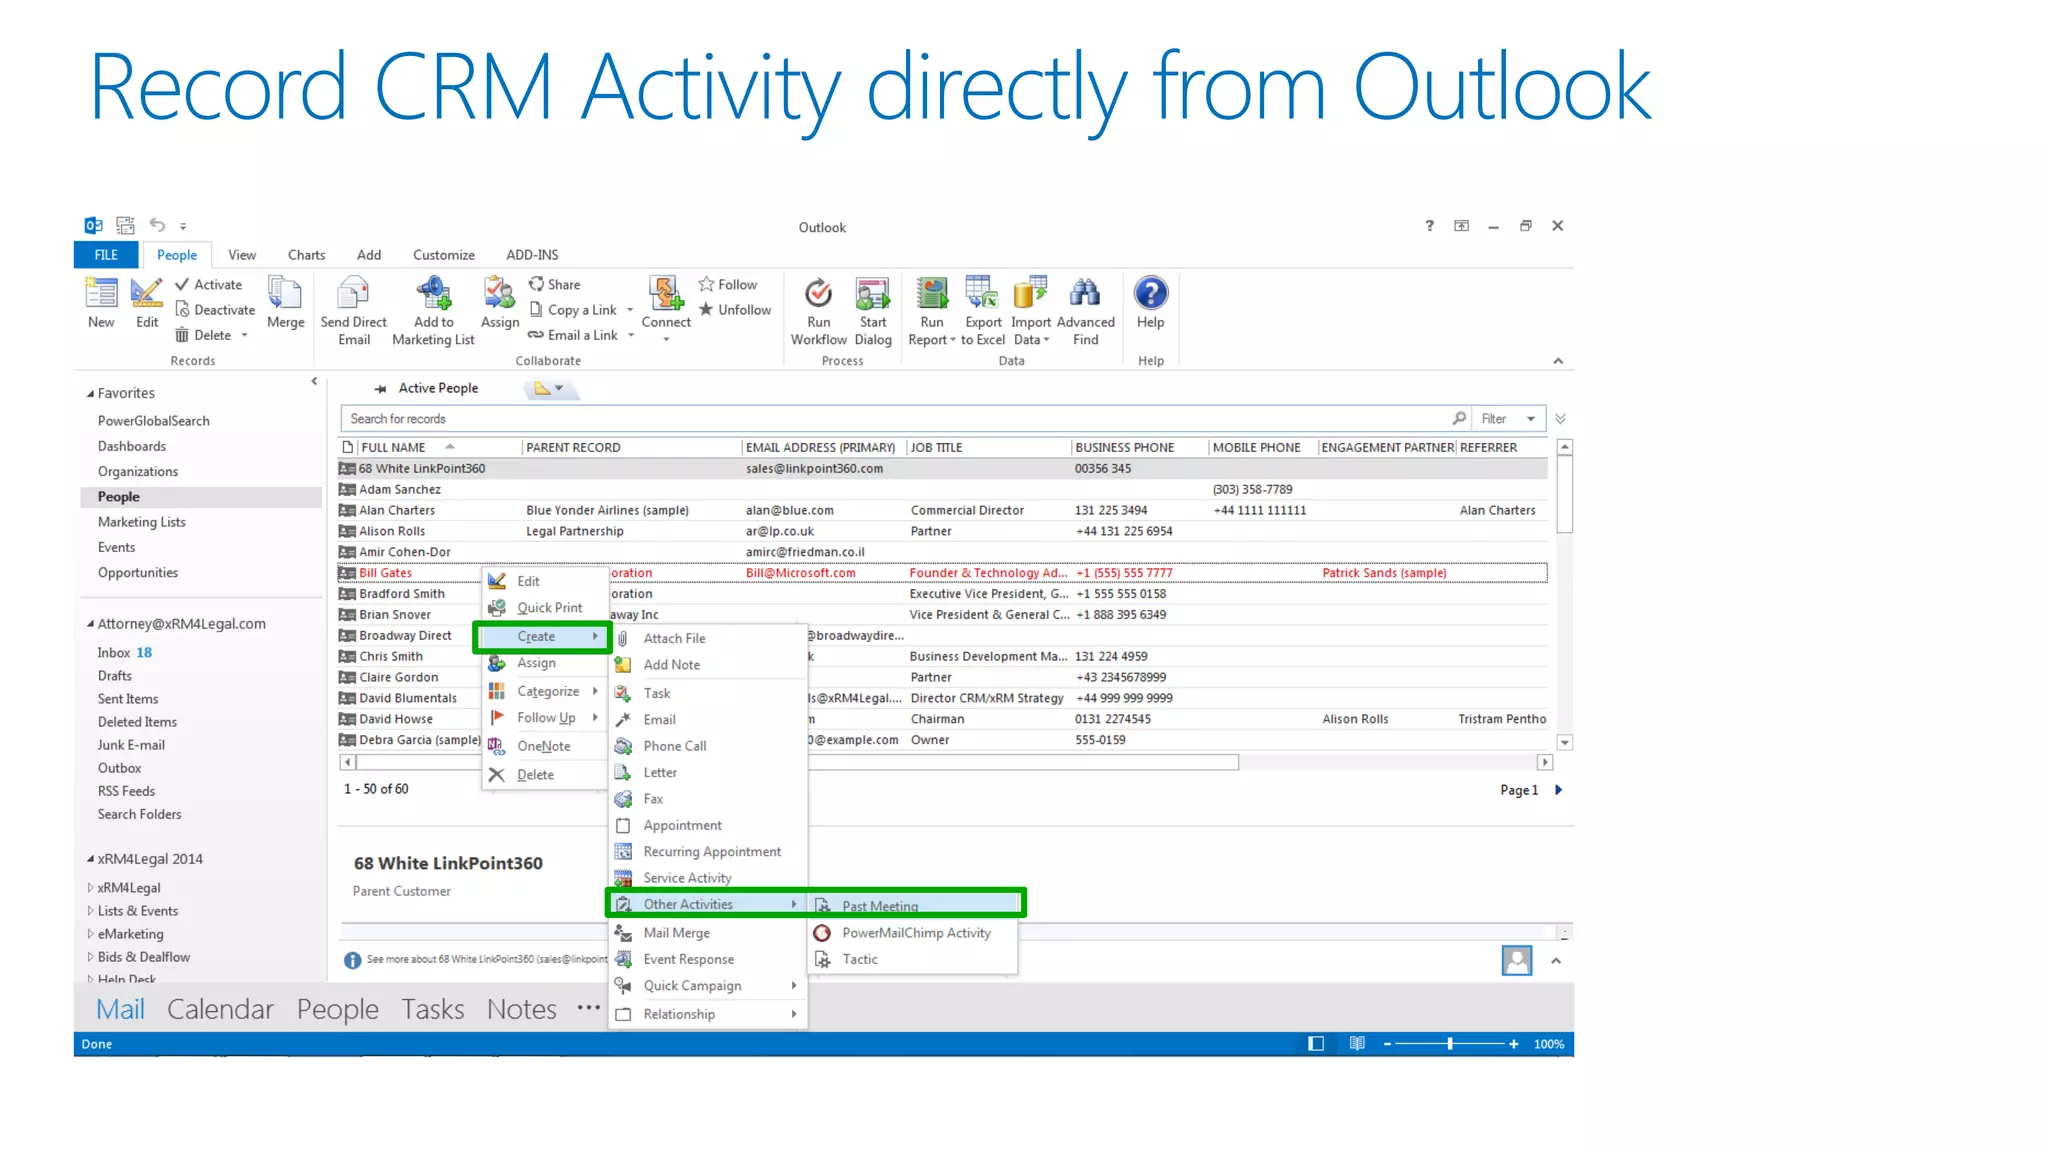Image resolution: width=2048 pixels, height=1152 pixels.
Task: Open the FILE tab
Action: 106,255
